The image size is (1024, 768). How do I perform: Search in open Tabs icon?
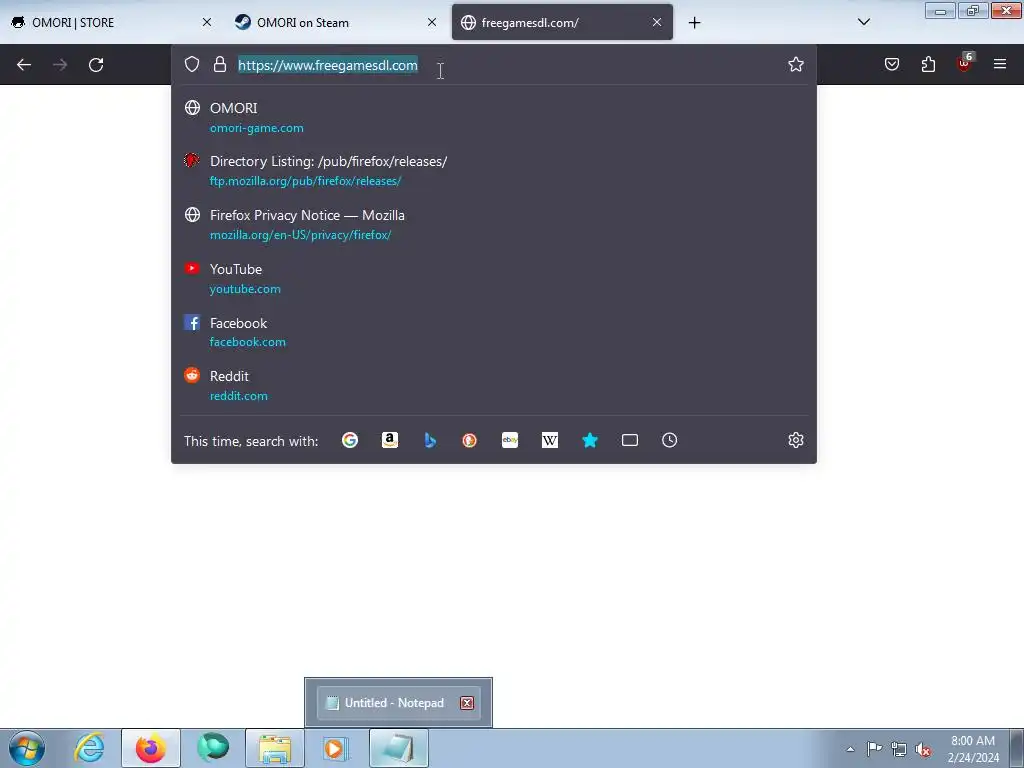(630, 440)
